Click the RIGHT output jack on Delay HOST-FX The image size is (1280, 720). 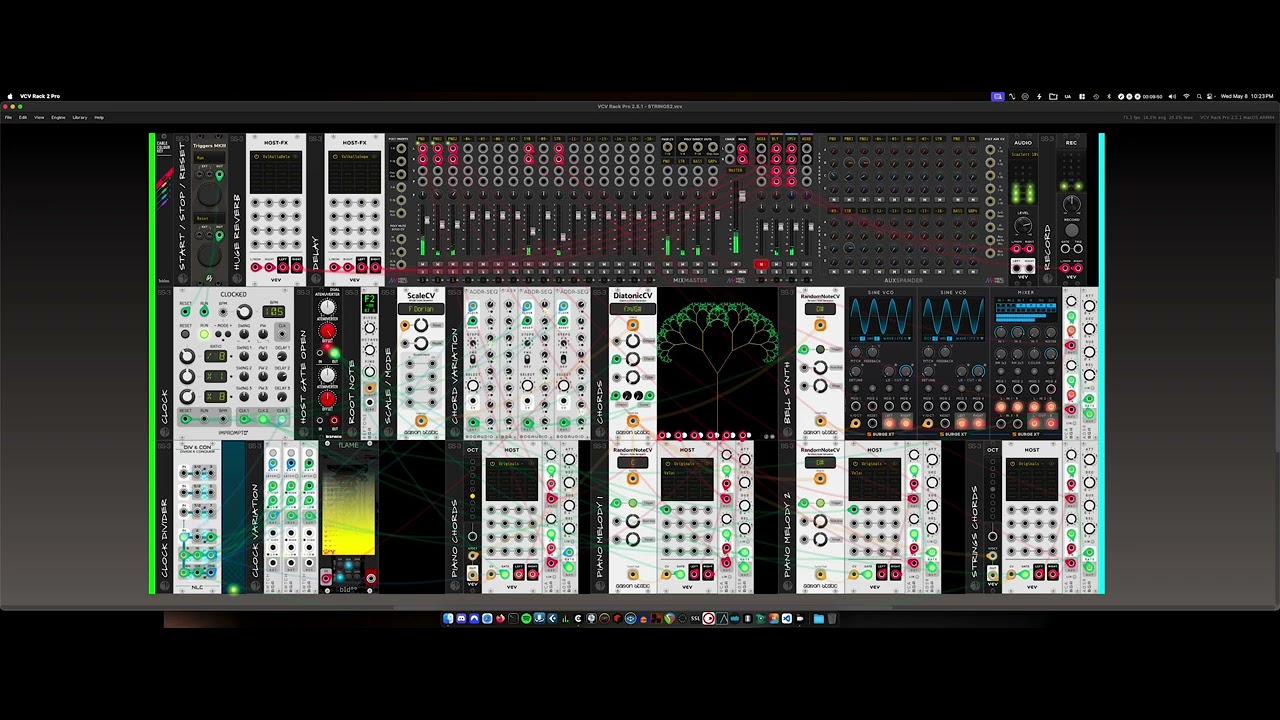coord(375,267)
